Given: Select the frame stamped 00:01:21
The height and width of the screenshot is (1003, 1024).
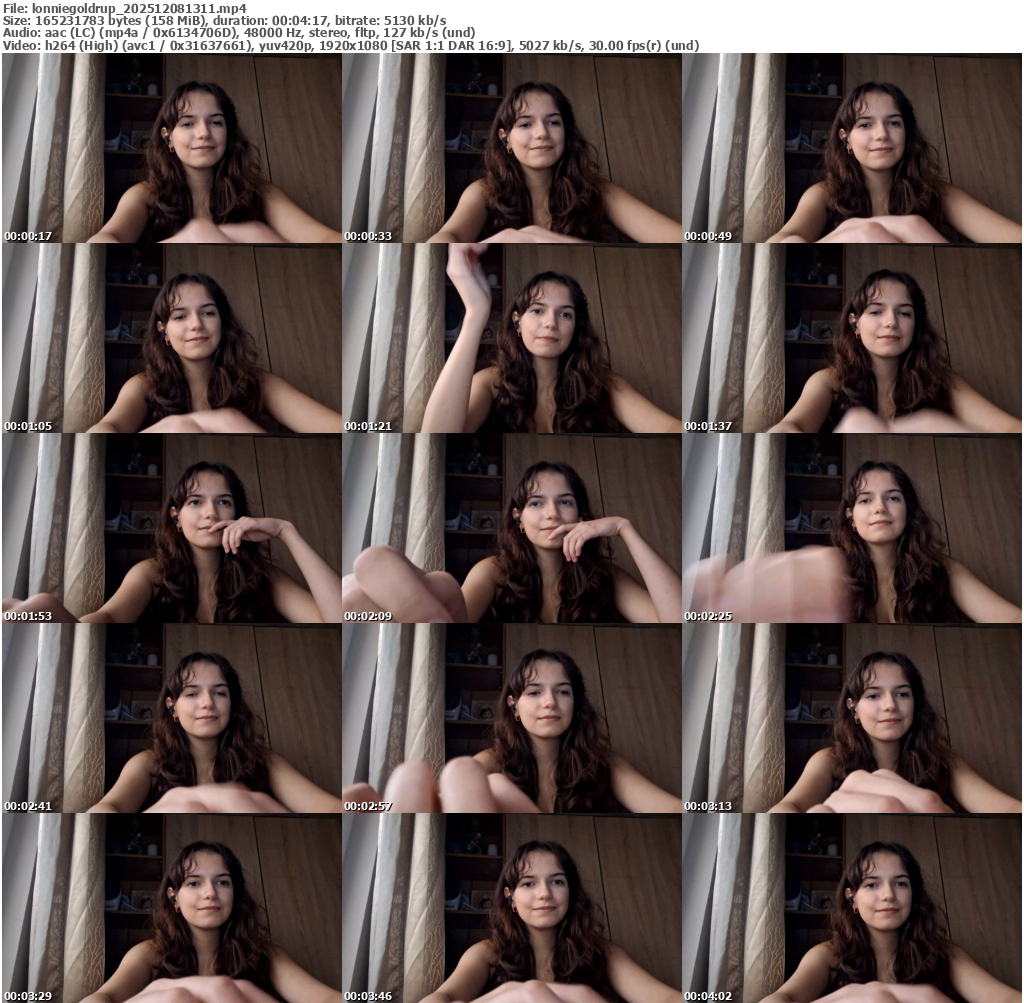Looking at the screenshot, I should coord(512,338).
